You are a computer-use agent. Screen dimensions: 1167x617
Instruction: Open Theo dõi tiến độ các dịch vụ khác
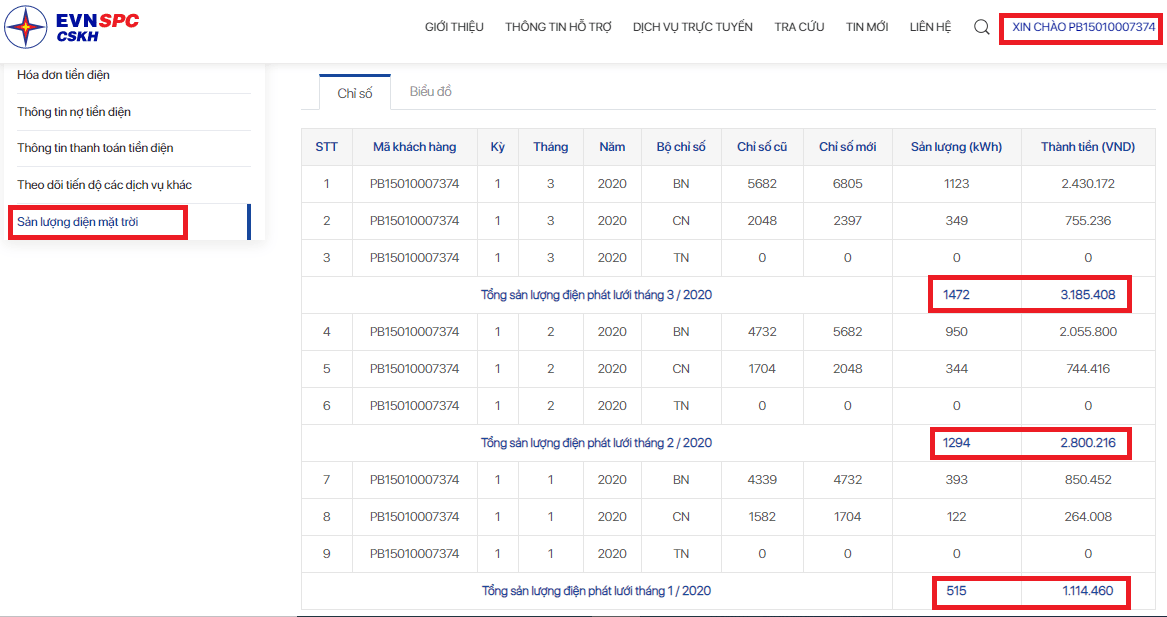[x=104, y=185]
